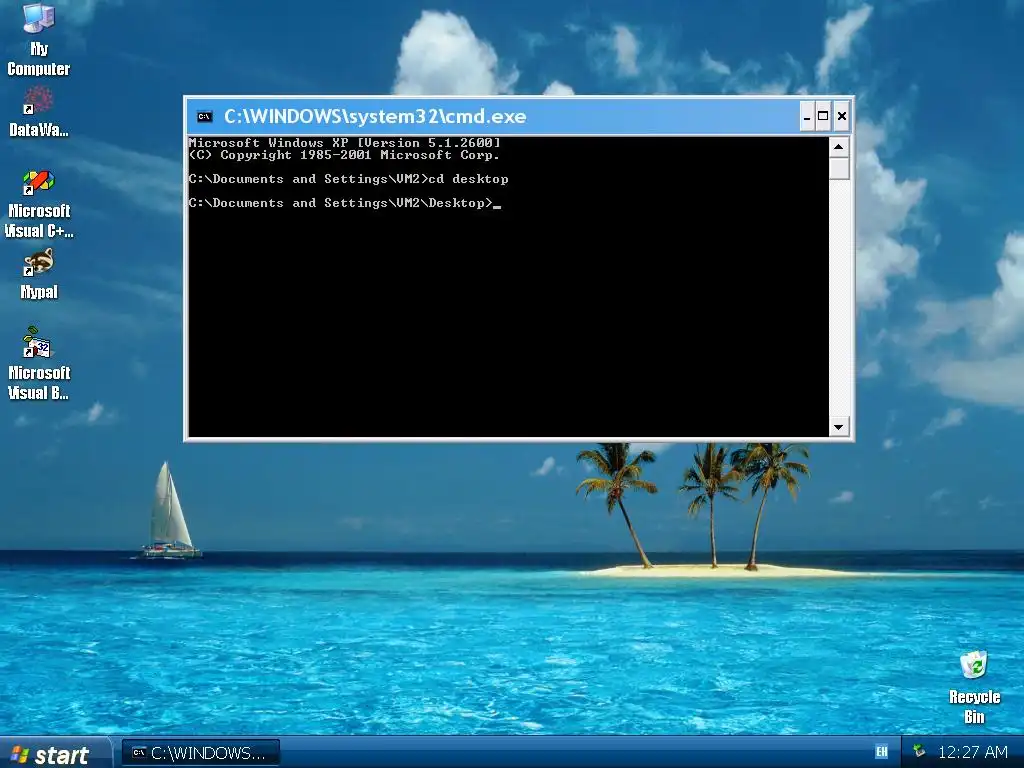1024x768 pixels.
Task: Click the EN language bar indicator
Action: 881,752
